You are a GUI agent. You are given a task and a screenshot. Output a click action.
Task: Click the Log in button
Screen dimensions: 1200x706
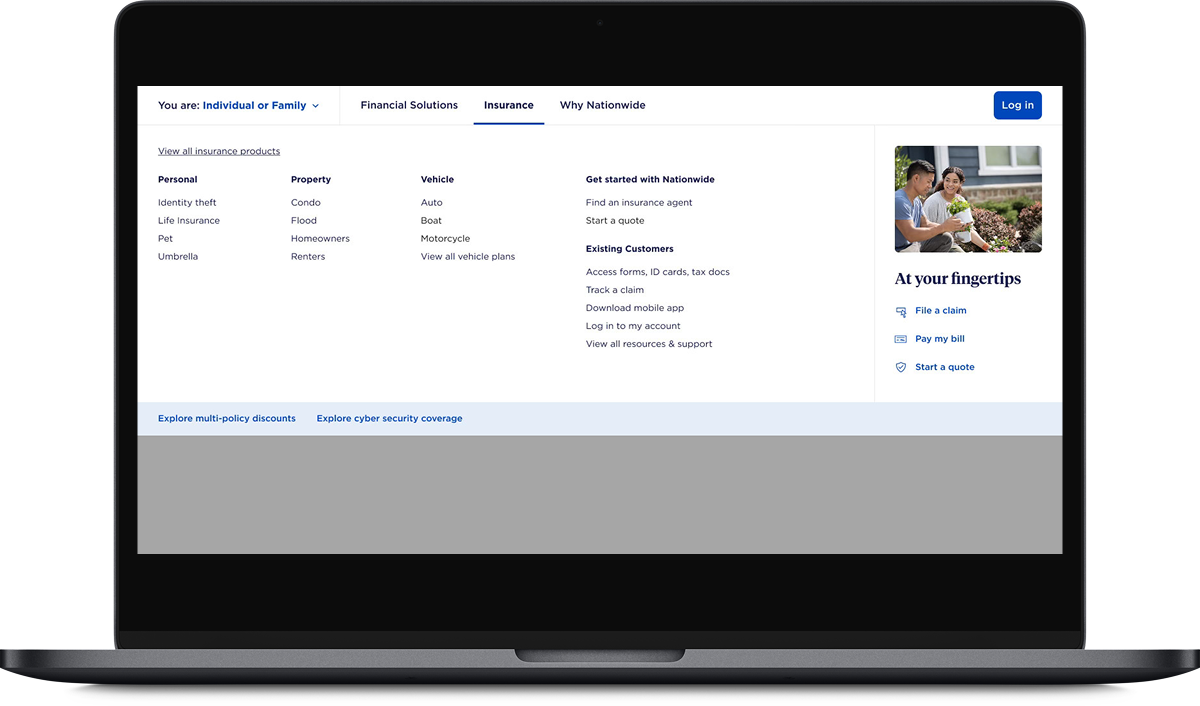click(1018, 105)
